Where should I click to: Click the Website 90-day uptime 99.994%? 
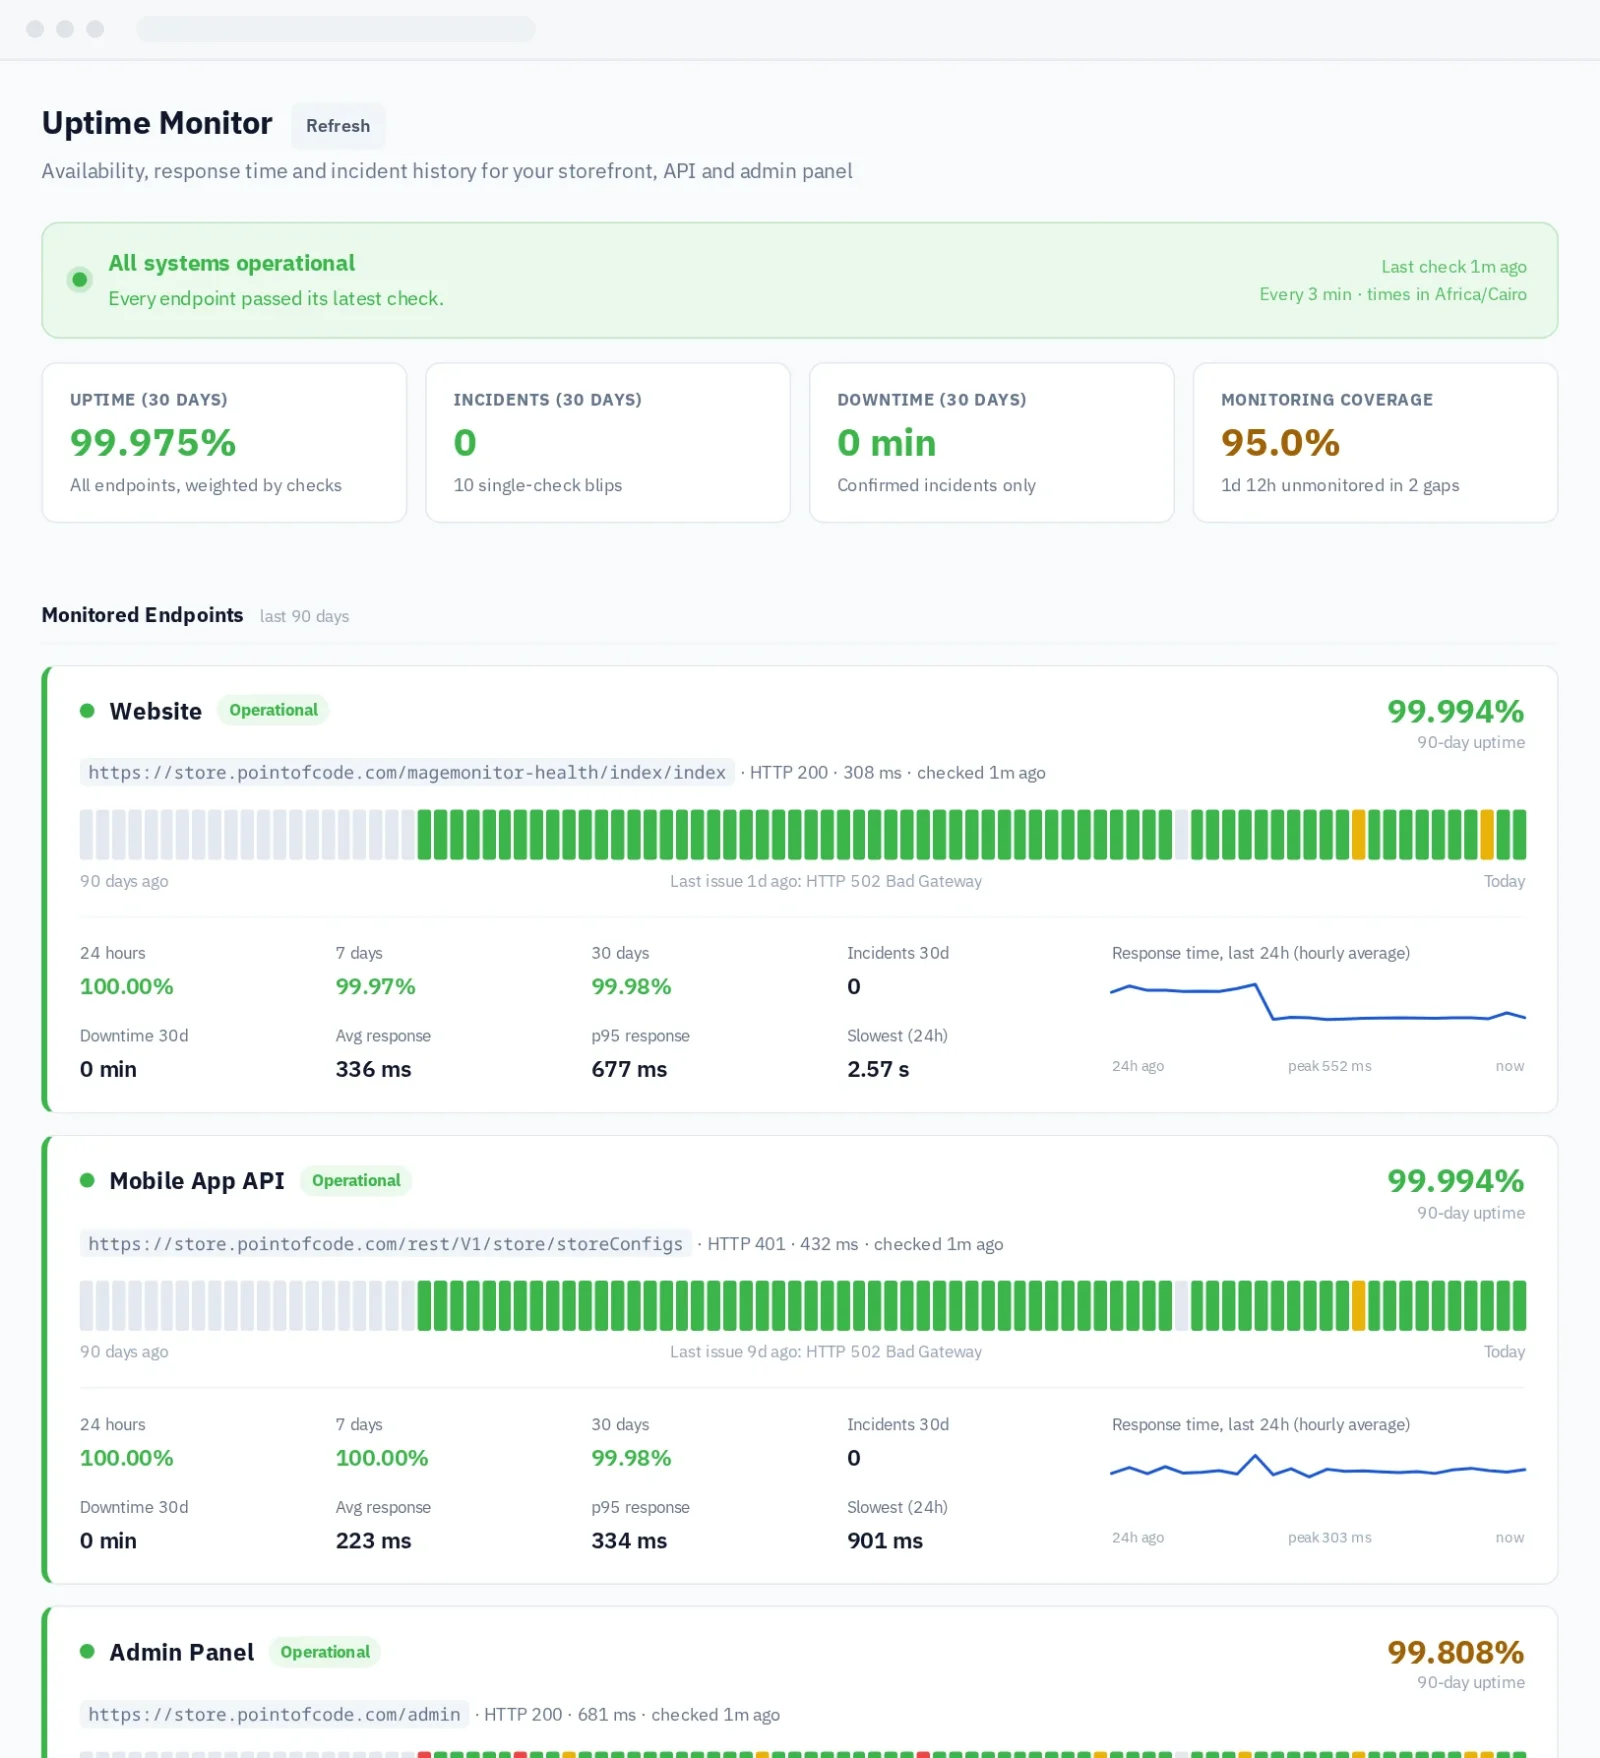(1456, 711)
